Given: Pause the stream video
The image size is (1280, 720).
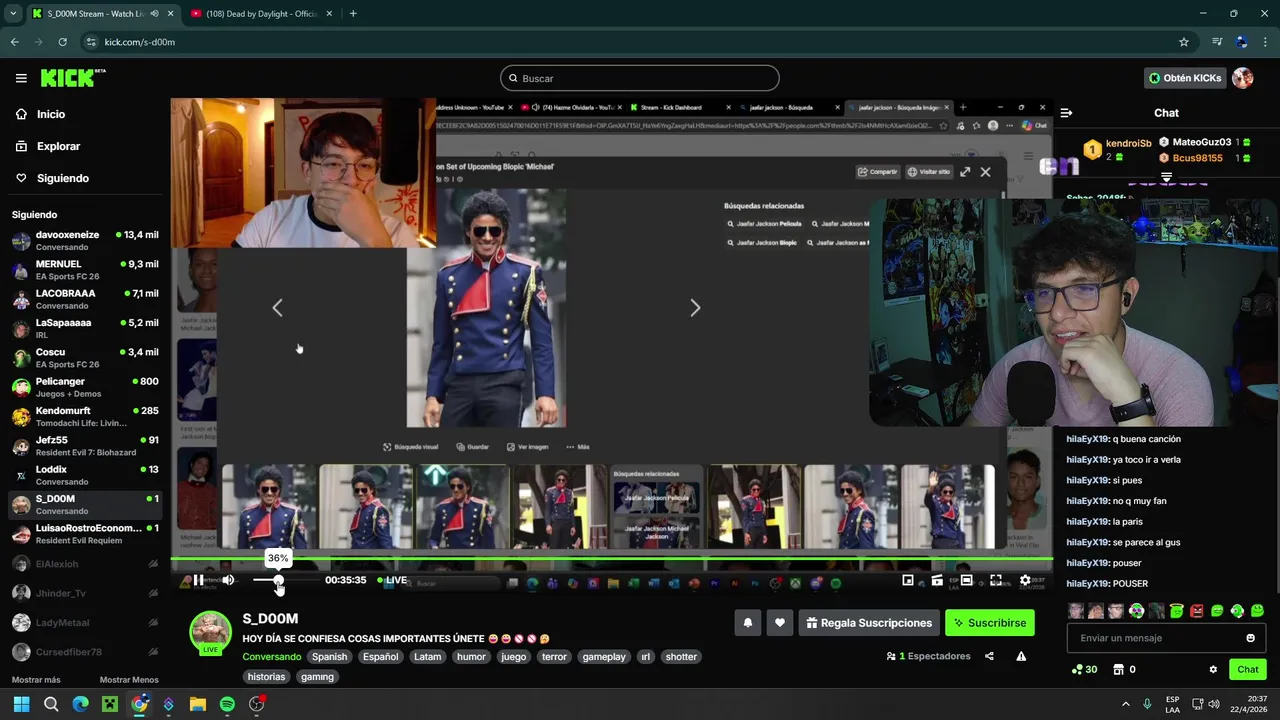Looking at the screenshot, I should click(x=198, y=580).
